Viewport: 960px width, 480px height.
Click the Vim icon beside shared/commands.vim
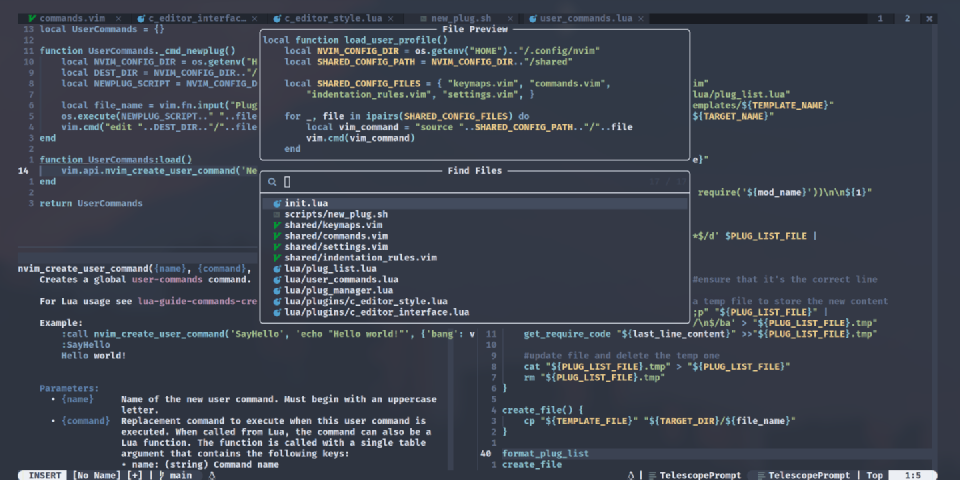277,236
